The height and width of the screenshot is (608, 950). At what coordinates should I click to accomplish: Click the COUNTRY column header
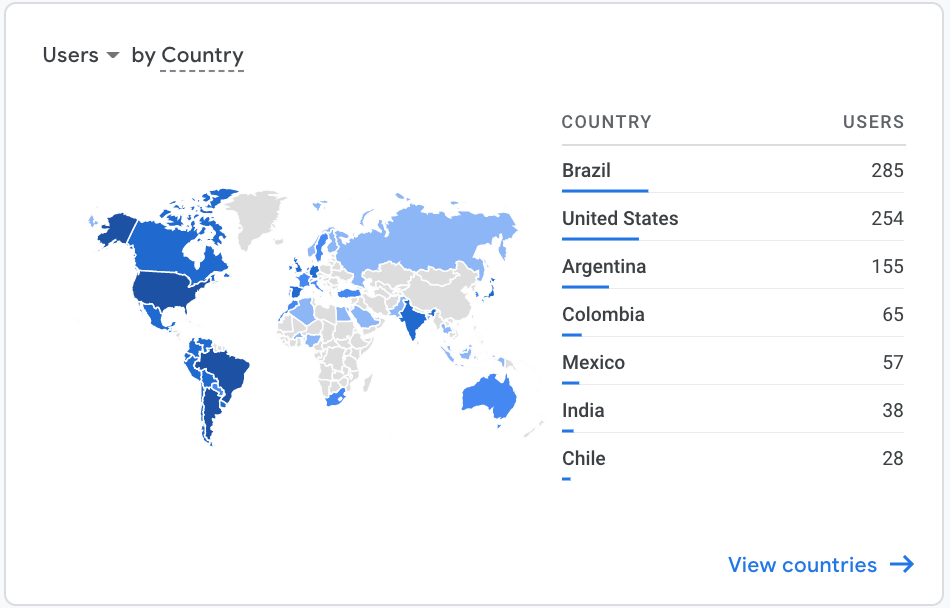click(606, 122)
